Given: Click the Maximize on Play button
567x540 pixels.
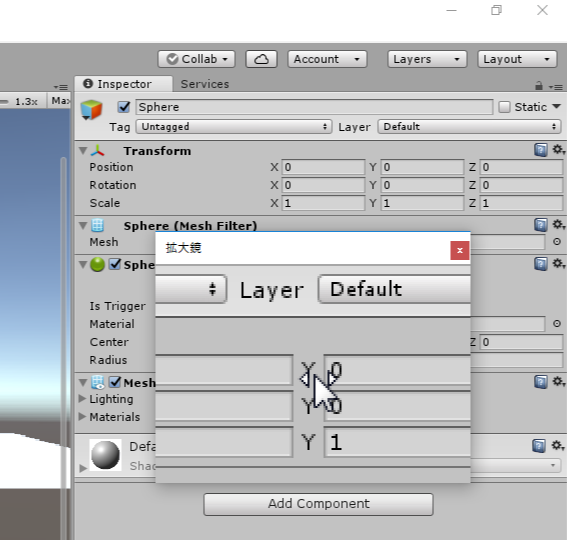Looking at the screenshot, I should (59, 101).
